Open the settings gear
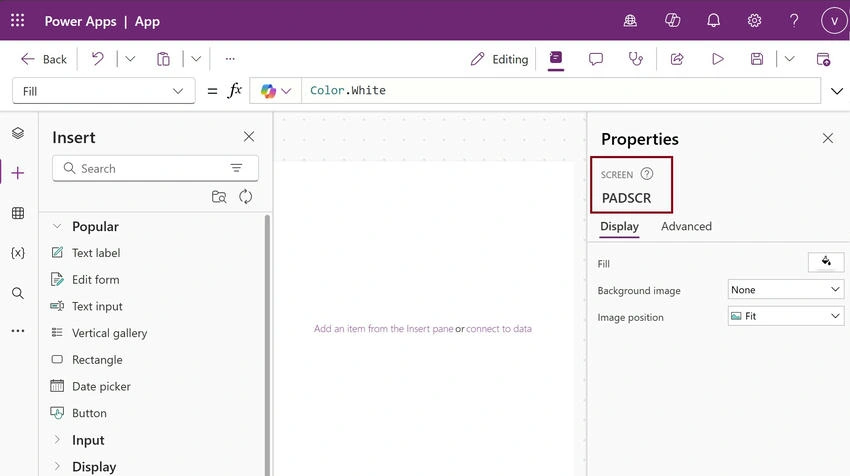The image size is (850, 476). click(x=754, y=21)
